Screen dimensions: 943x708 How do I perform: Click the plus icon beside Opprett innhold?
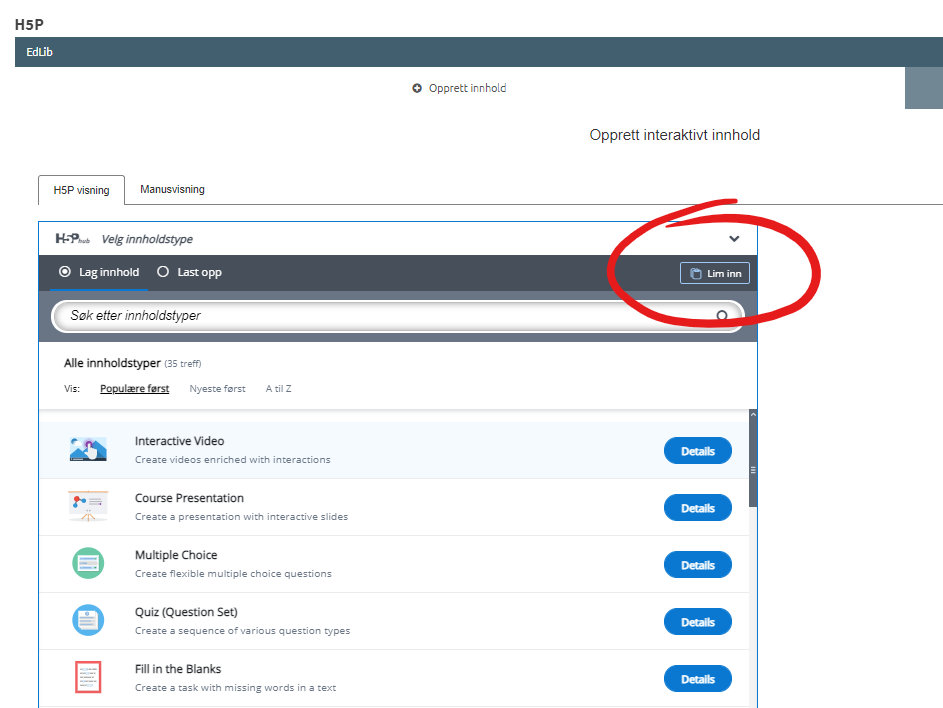point(417,88)
